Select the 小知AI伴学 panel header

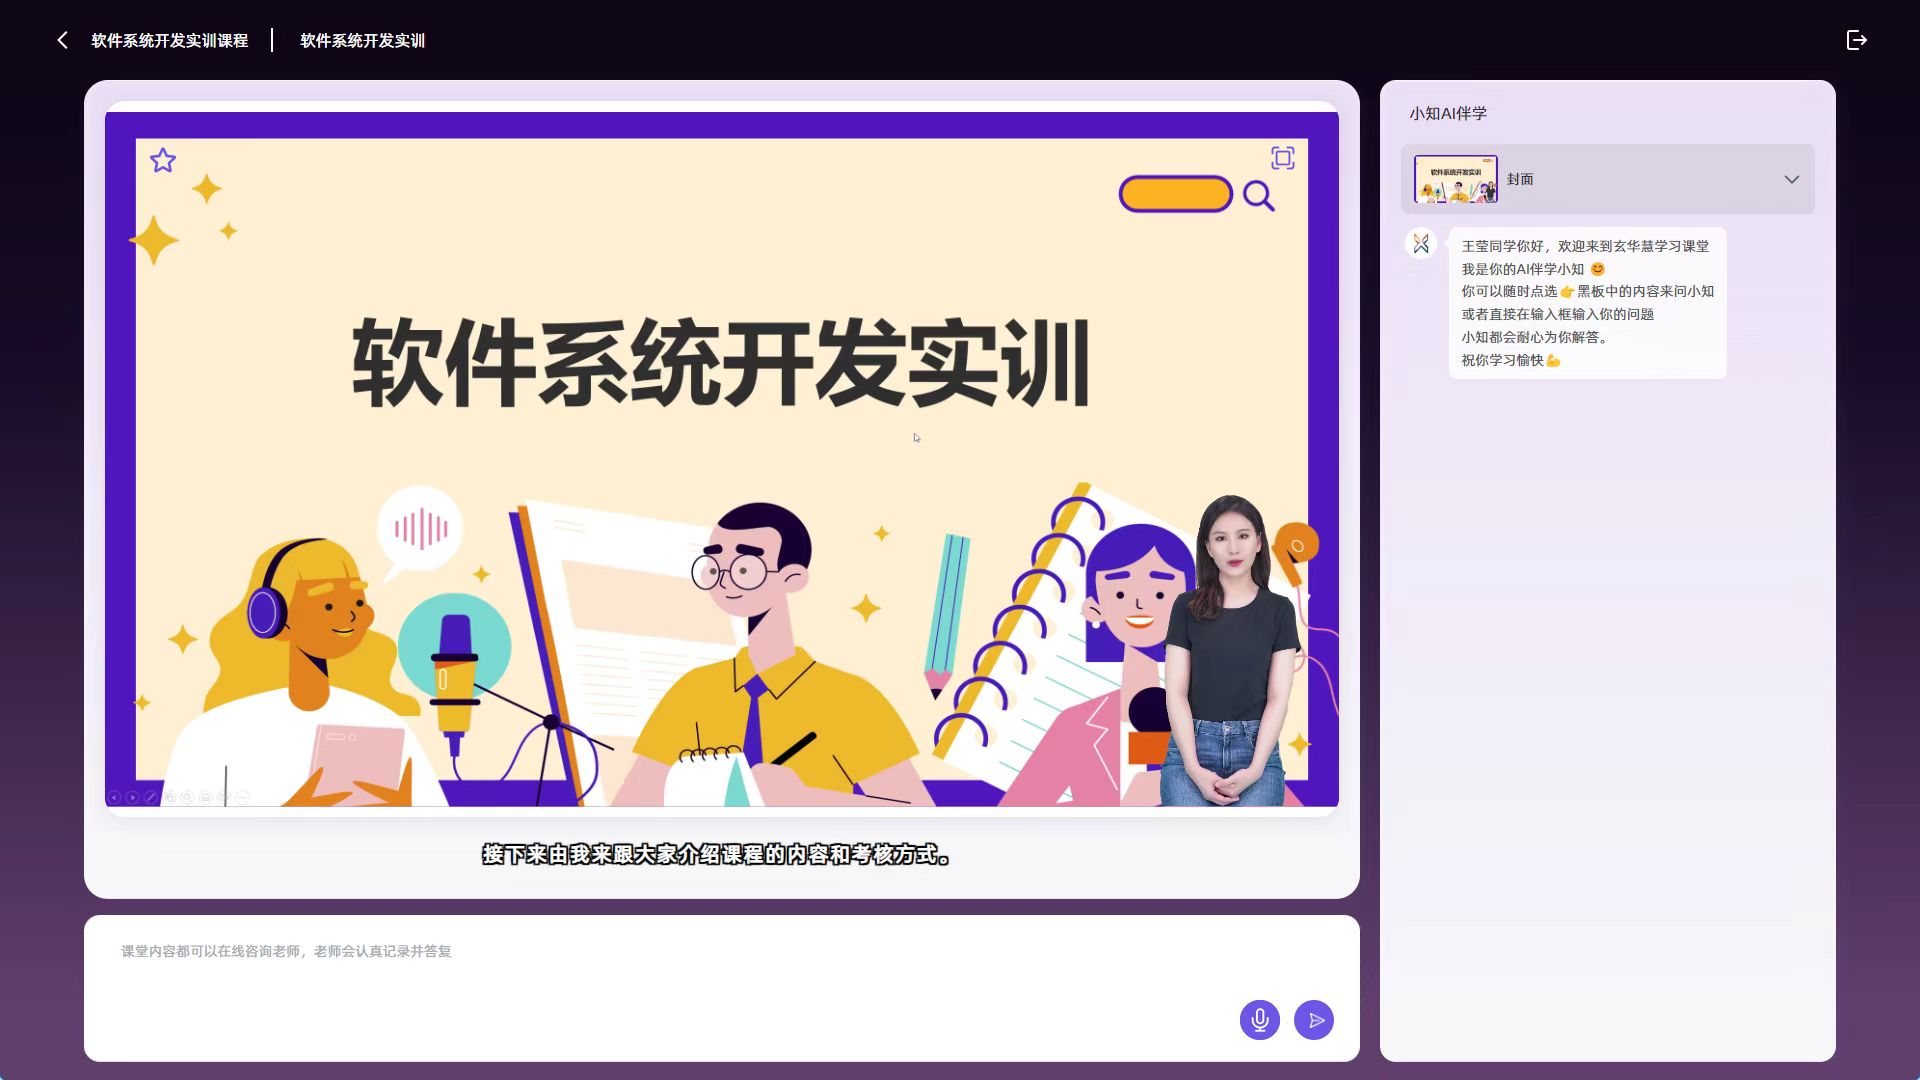pyautogui.click(x=1448, y=113)
